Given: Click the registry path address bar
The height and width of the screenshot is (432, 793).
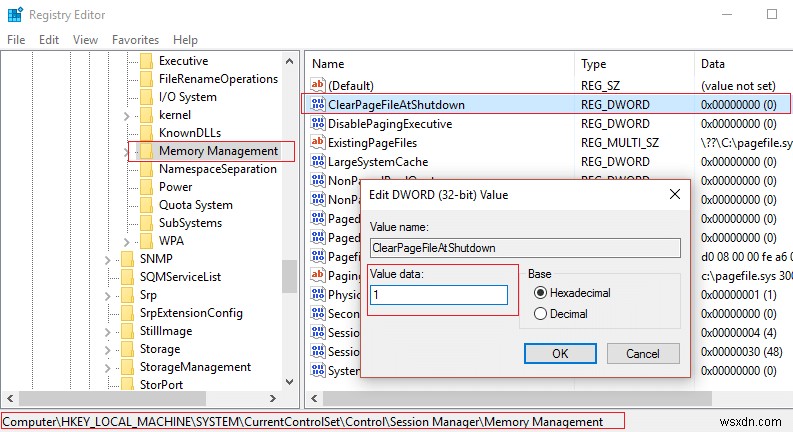Looking at the screenshot, I should tap(313, 421).
